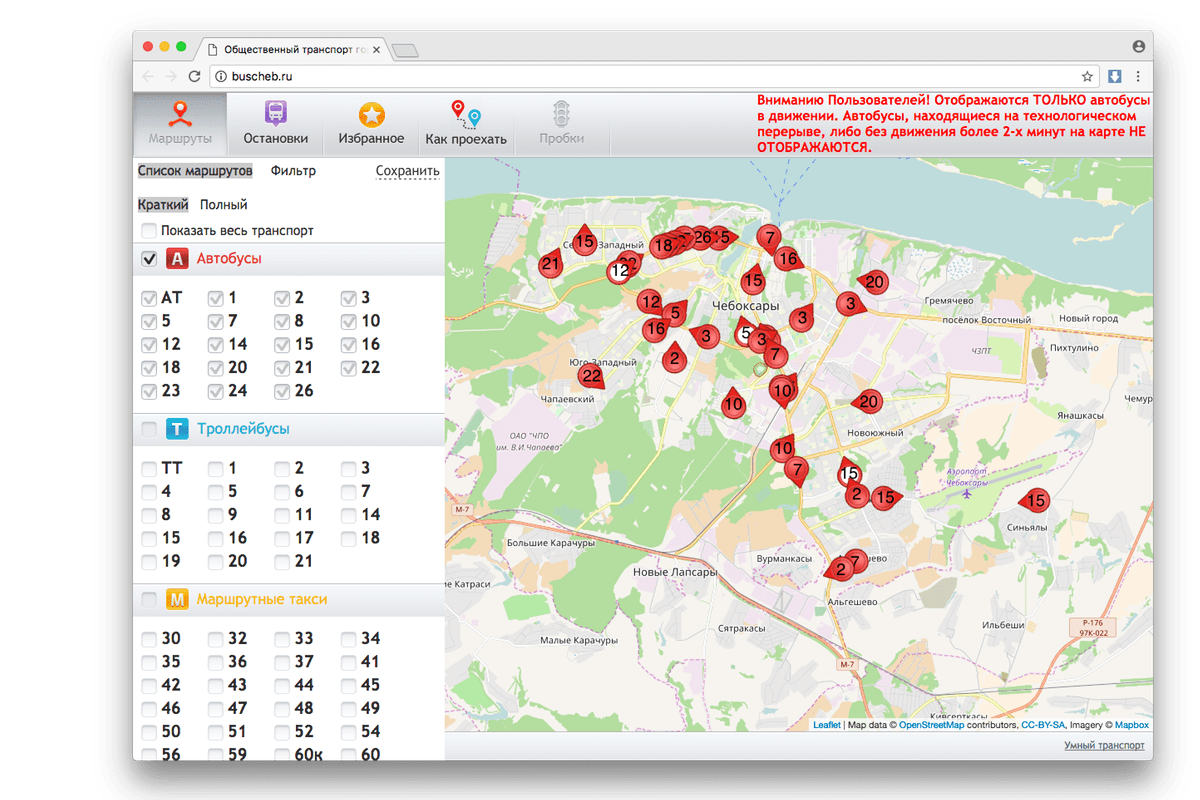Open the Избранное favorites star icon
The image size is (1200, 800).
point(372,114)
